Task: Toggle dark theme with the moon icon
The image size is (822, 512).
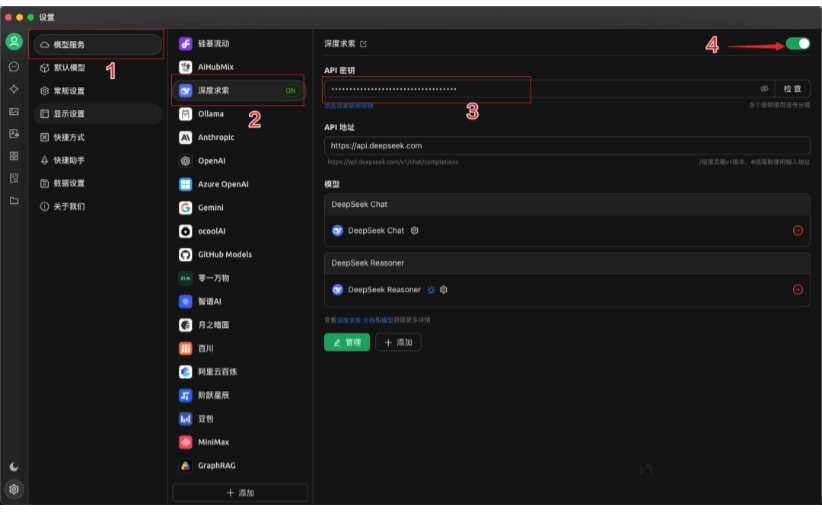Action: pyautogui.click(x=14, y=466)
